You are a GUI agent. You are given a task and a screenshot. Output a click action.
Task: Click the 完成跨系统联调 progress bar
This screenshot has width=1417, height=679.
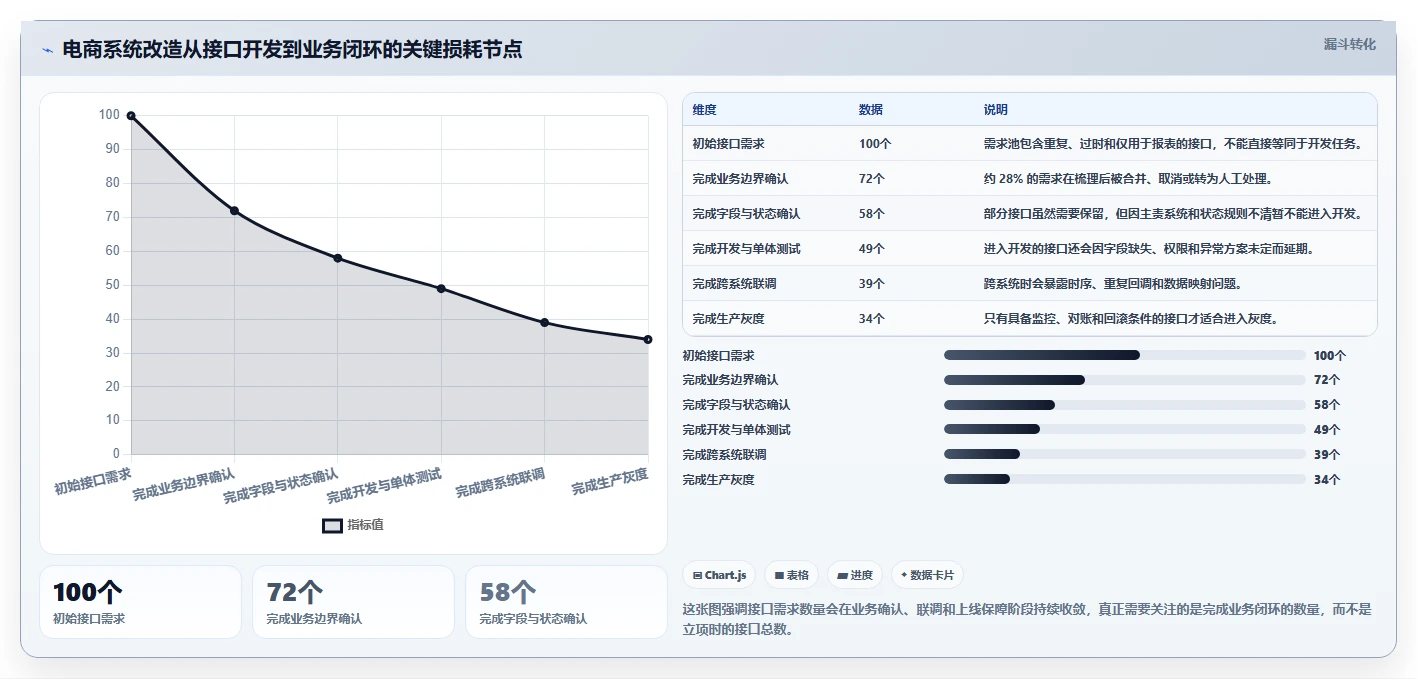[x=1125, y=455]
